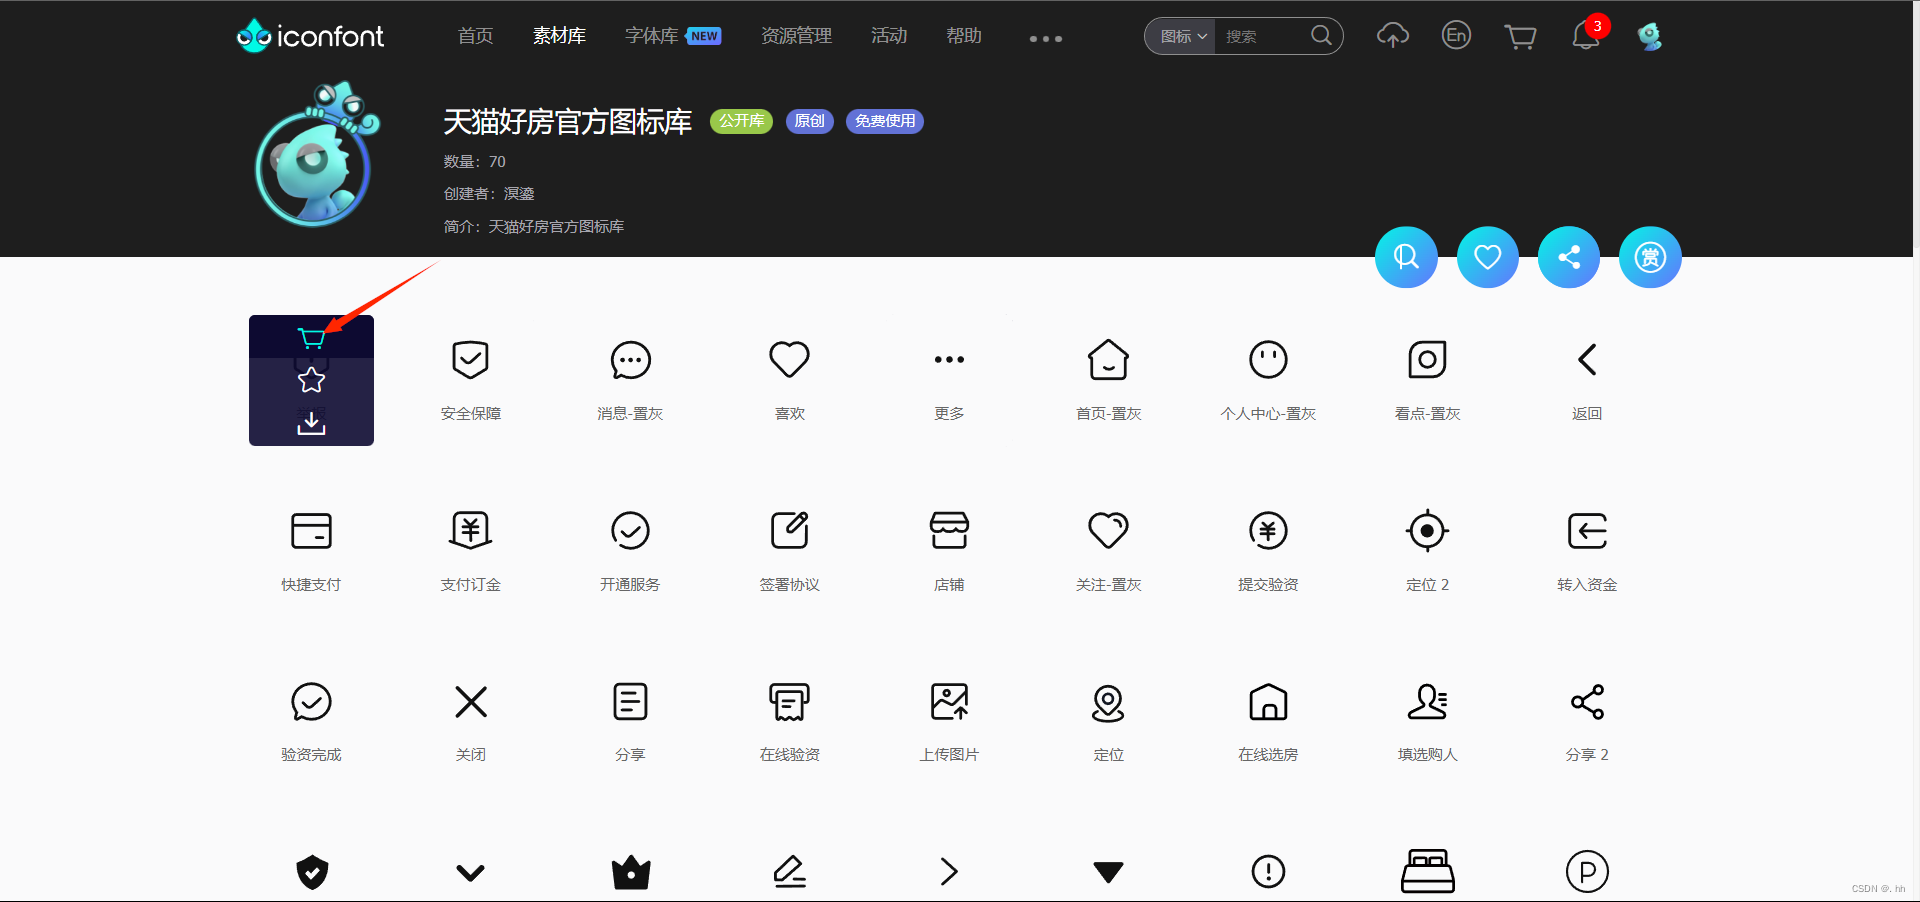The image size is (1920, 902).
Task: Choose the 定位 2 crosshair icon
Action: [x=1427, y=531]
